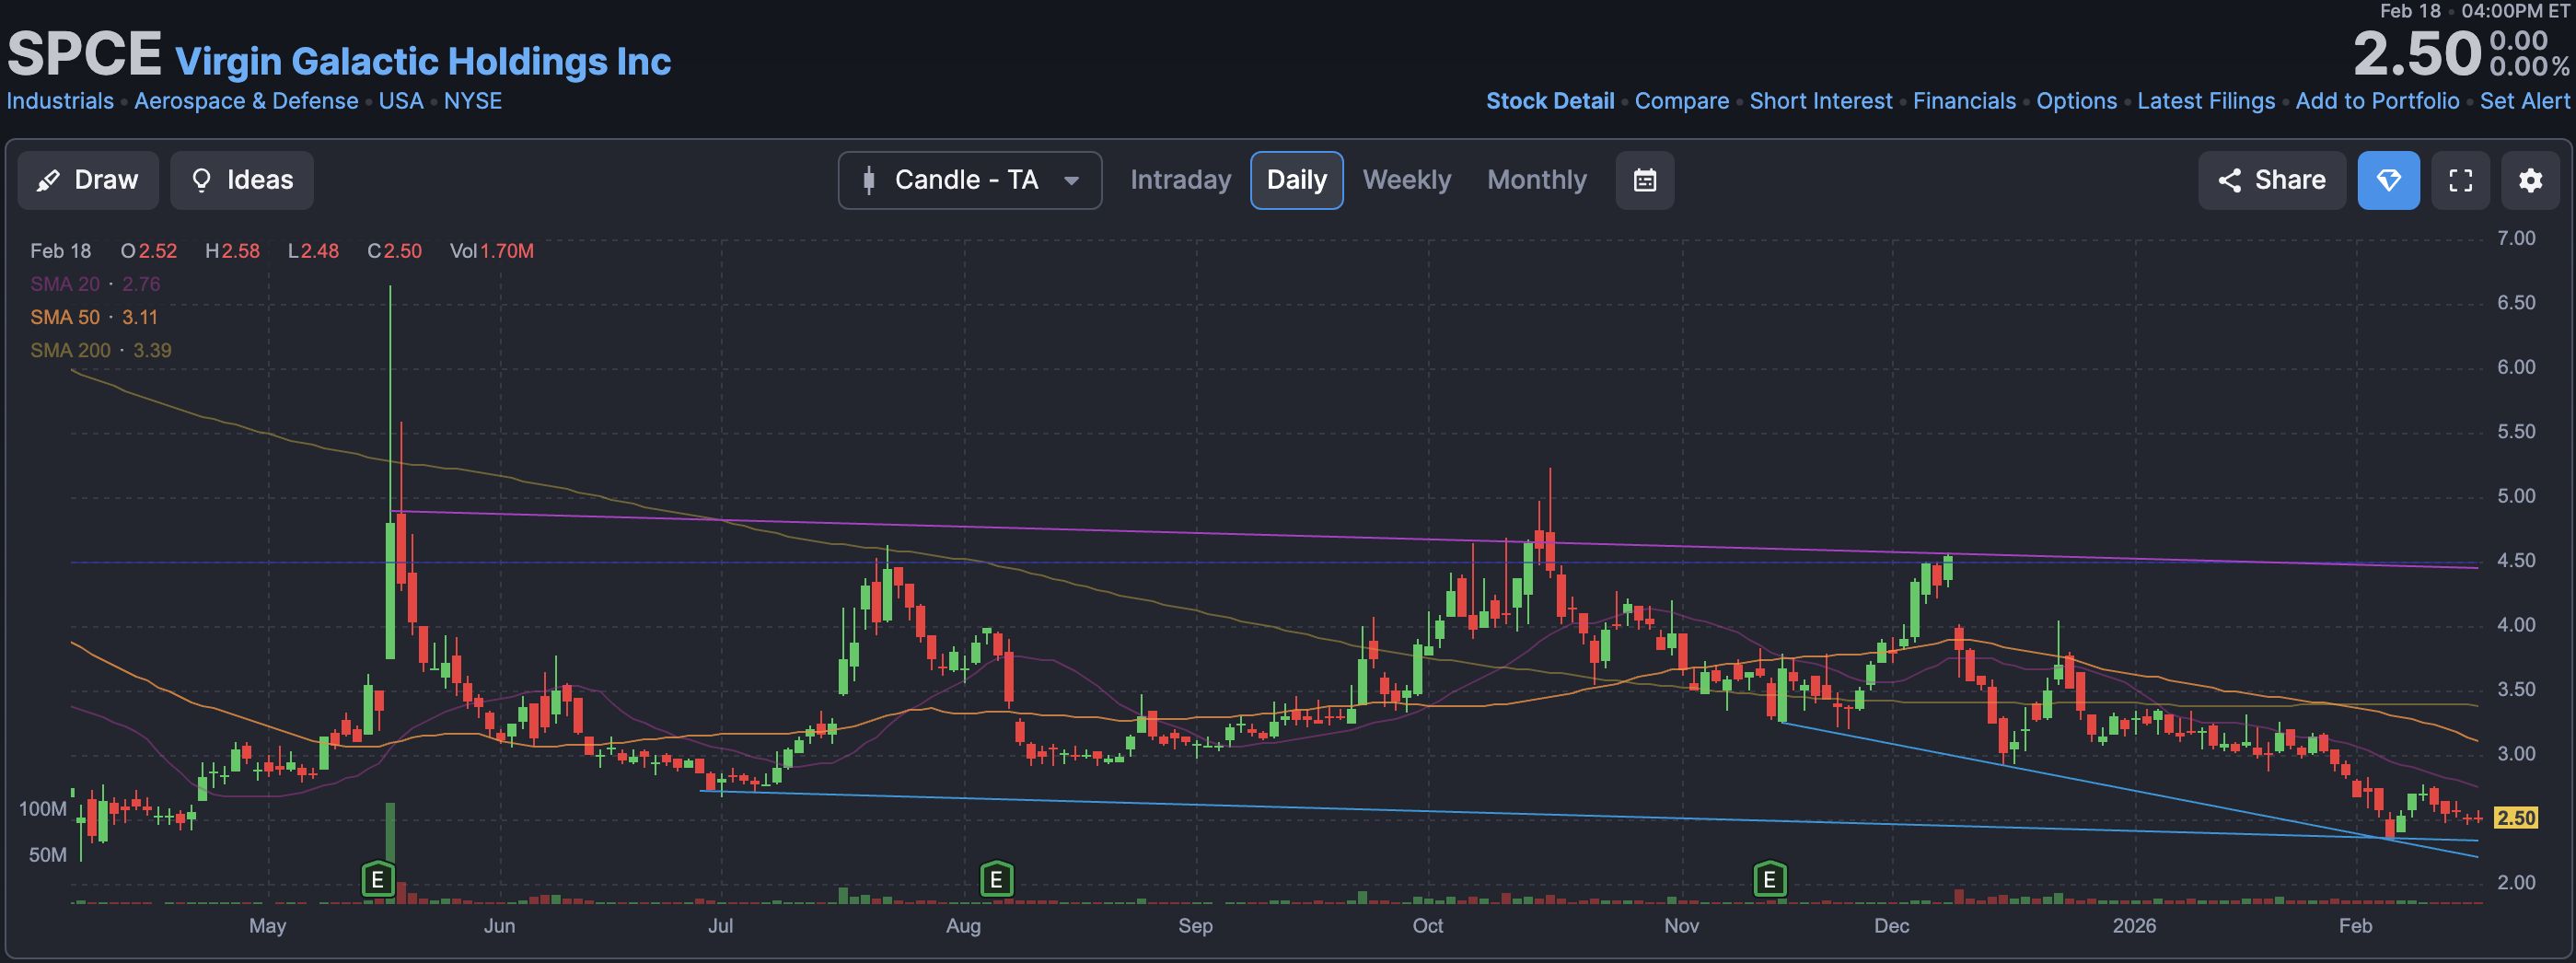Click the 2026 label on time axis
The image size is (2576, 963).
point(2134,926)
